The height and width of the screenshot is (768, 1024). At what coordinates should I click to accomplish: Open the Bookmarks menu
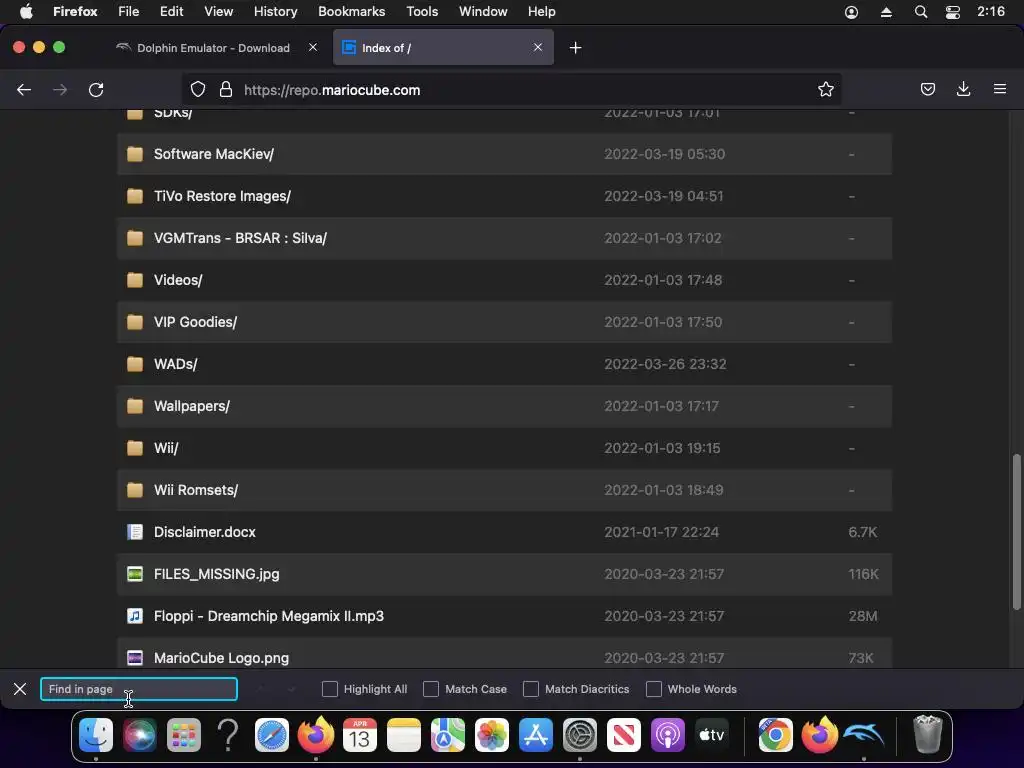tap(351, 12)
